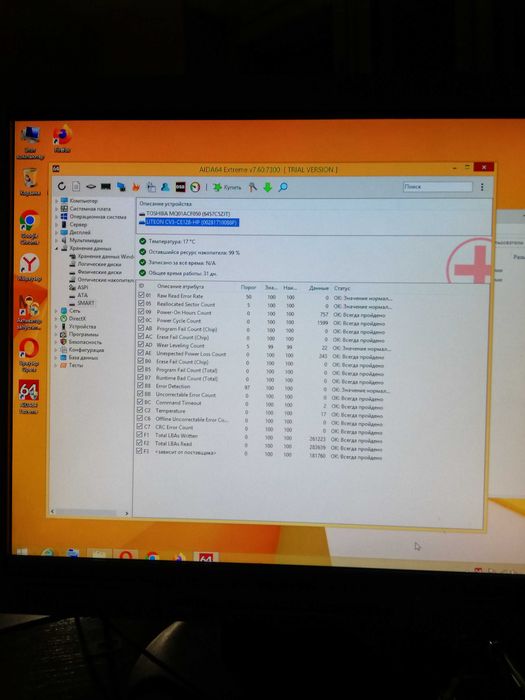Sort by the Описание атрибута column header
525x700 pixels.
pyautogui.click(x=180, y=287)
